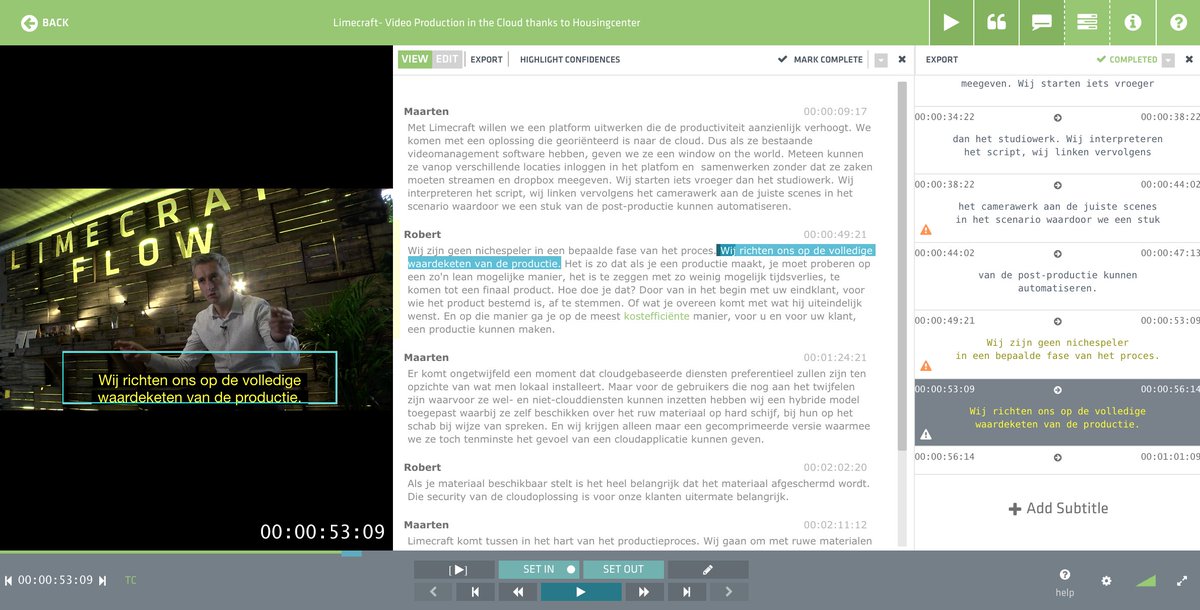This screenshot has height=610, width=1200.
Task: Play the video with main play button
Action: tap(581, 592)
